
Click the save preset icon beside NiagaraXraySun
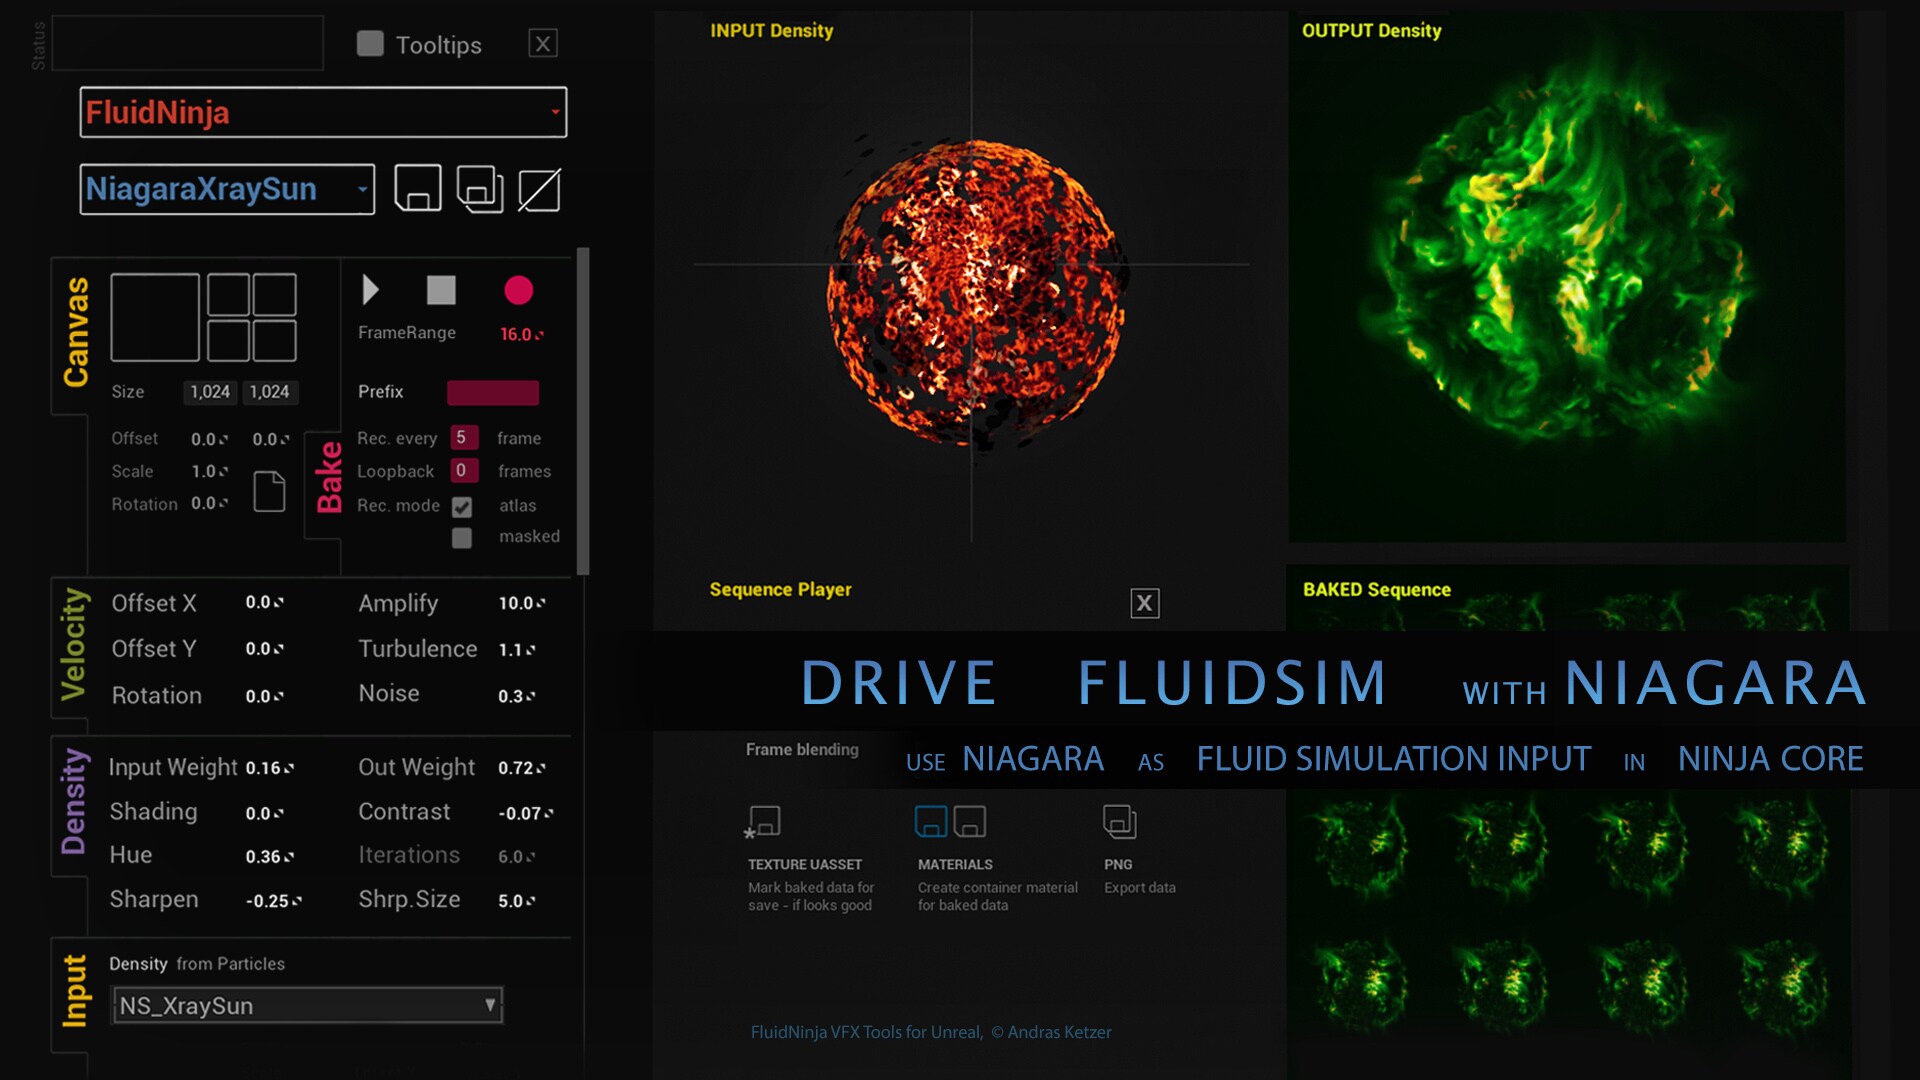pyautogui.click(x=418, y=188)
